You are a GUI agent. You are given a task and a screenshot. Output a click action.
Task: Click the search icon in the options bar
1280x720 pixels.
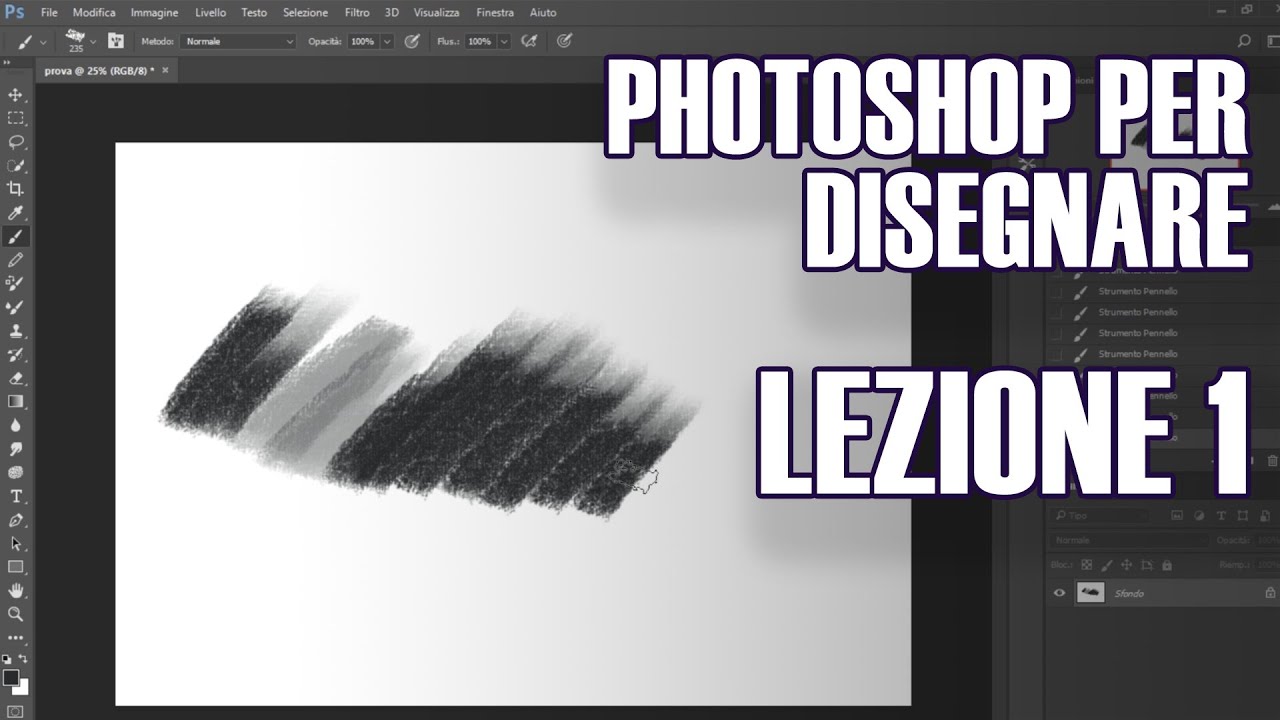coord(1244,41)
